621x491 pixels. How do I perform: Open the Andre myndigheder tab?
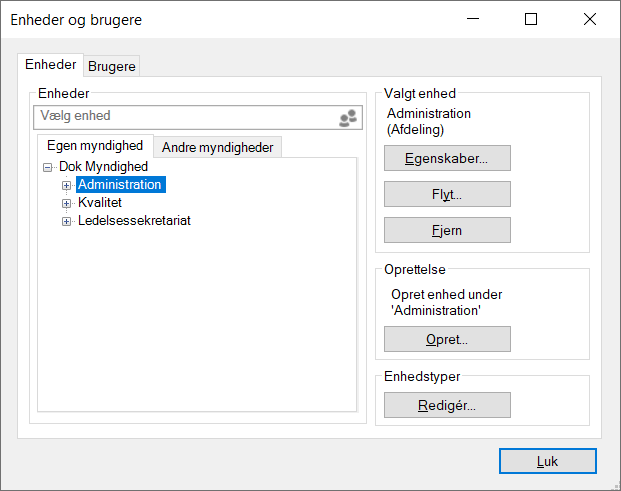click(x=217, y=147)
